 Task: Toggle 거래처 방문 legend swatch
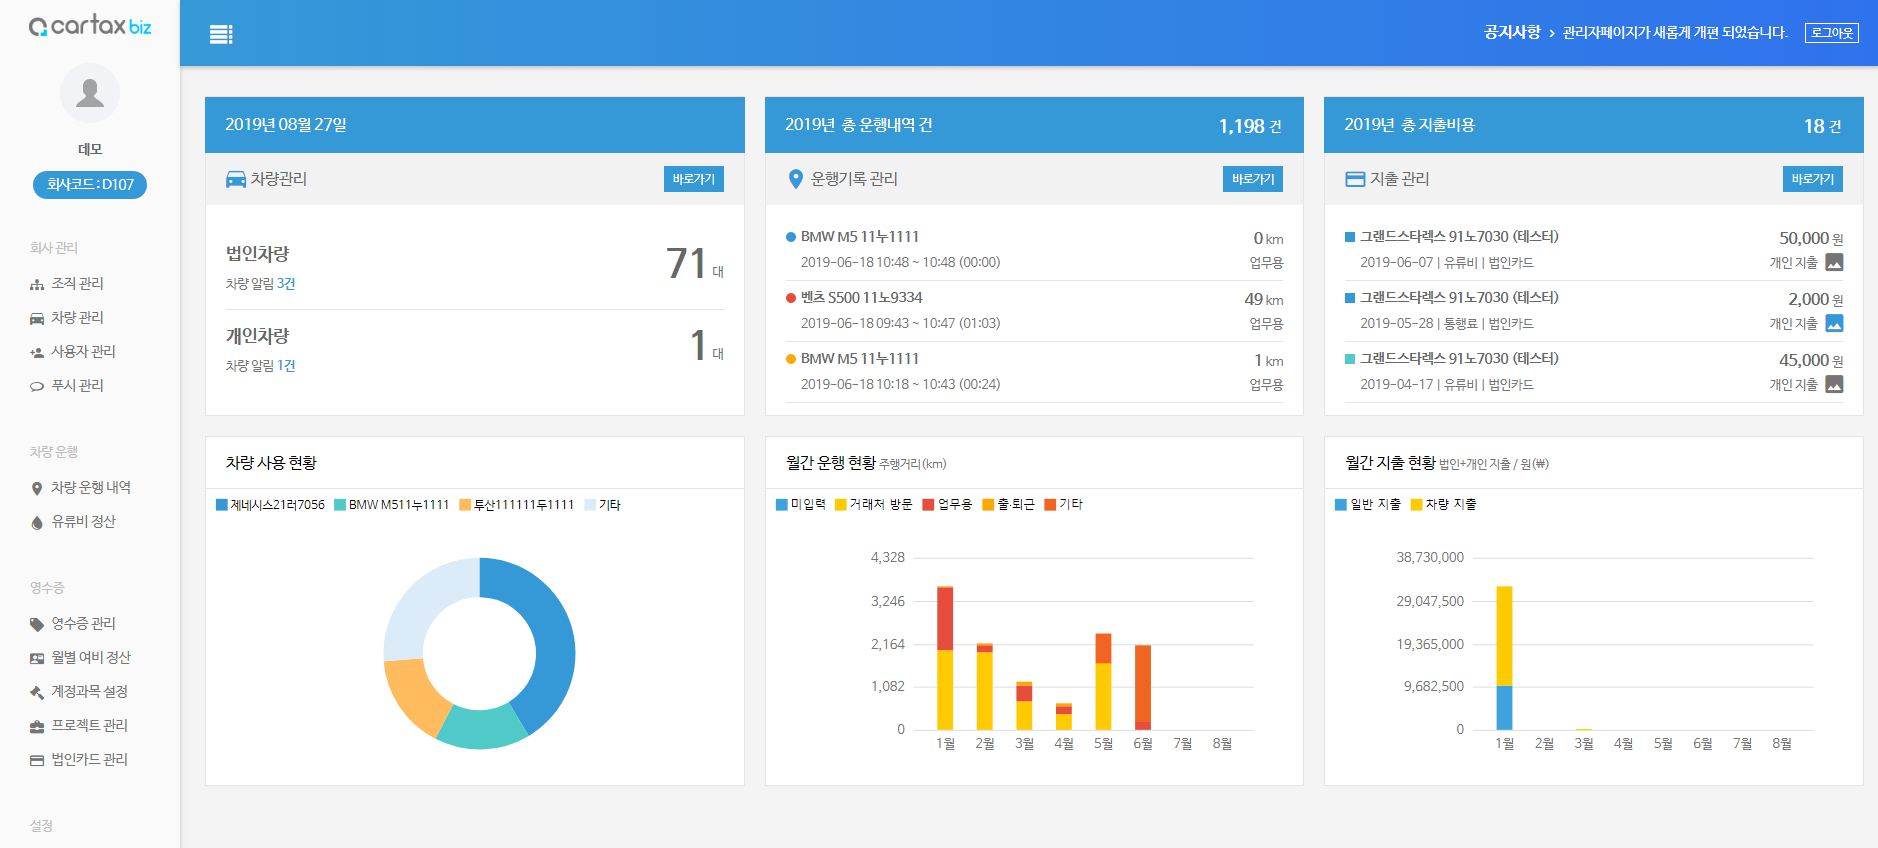click(x=841, y=505)
